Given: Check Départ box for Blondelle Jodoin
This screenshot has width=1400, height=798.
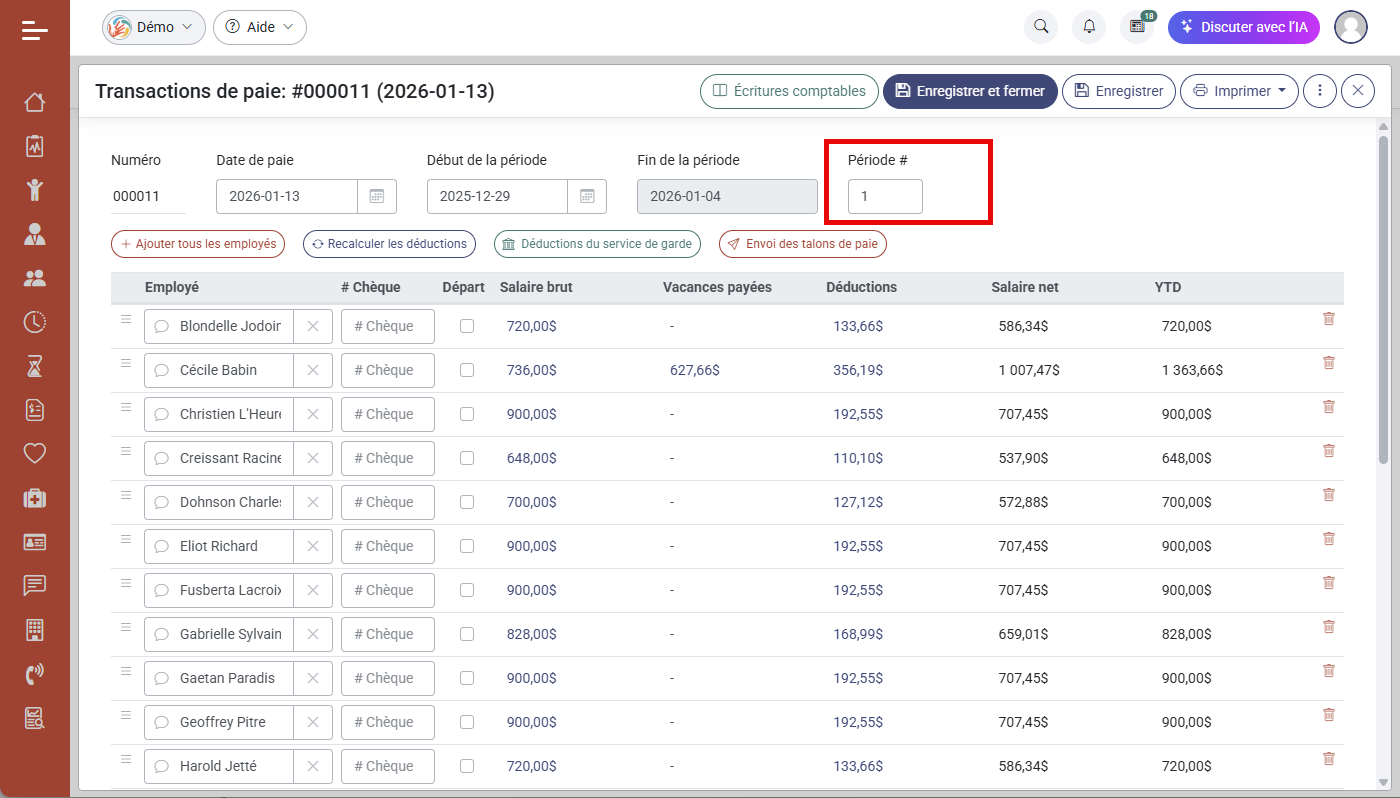Looking at the screenshot, I should [x=467, y=326].
